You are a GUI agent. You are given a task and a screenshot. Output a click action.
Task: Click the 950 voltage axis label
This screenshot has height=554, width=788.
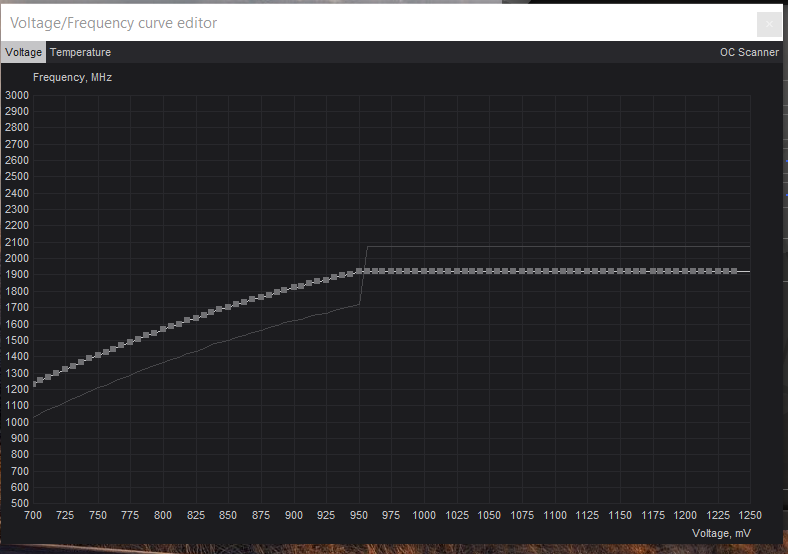pos(359,515)
